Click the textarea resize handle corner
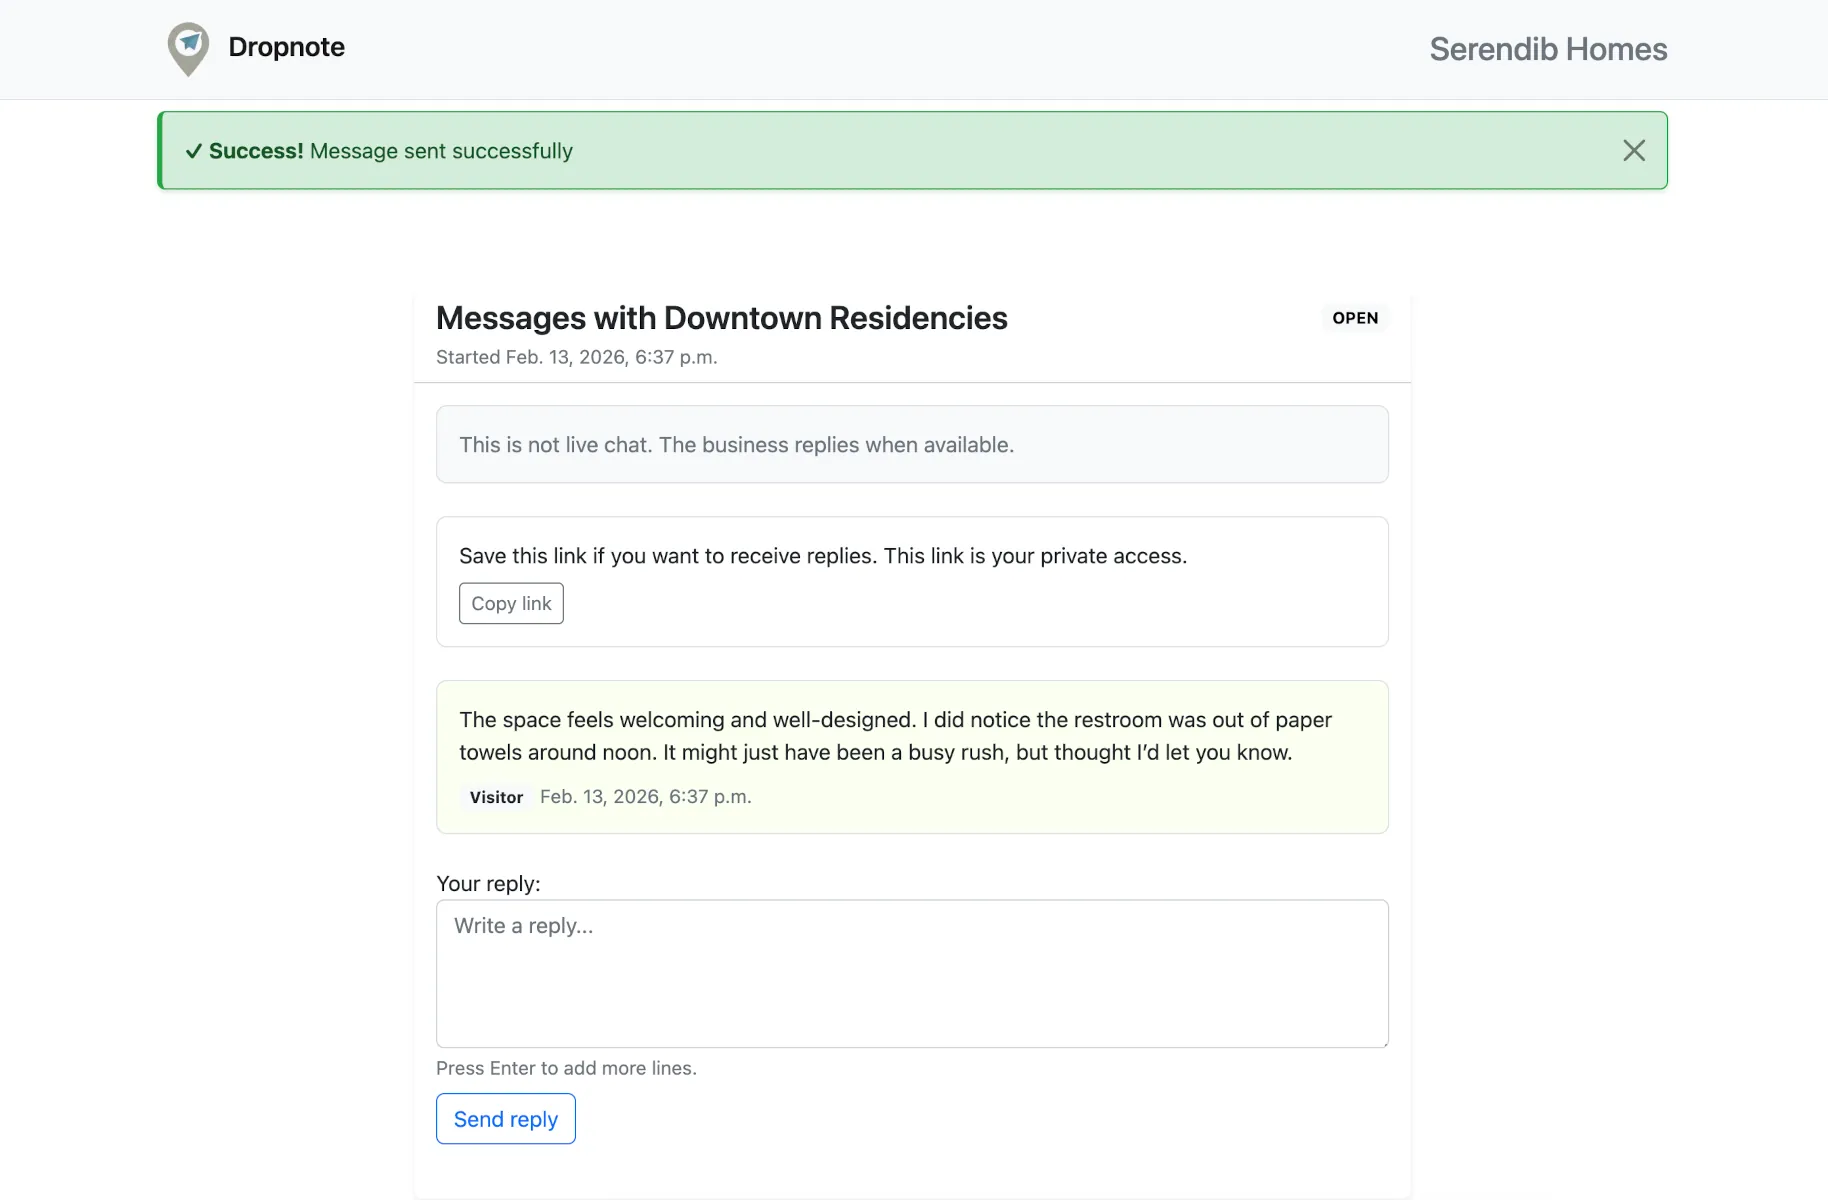Viewport: 1828px width, 1200px height. pos(1384,1043)
